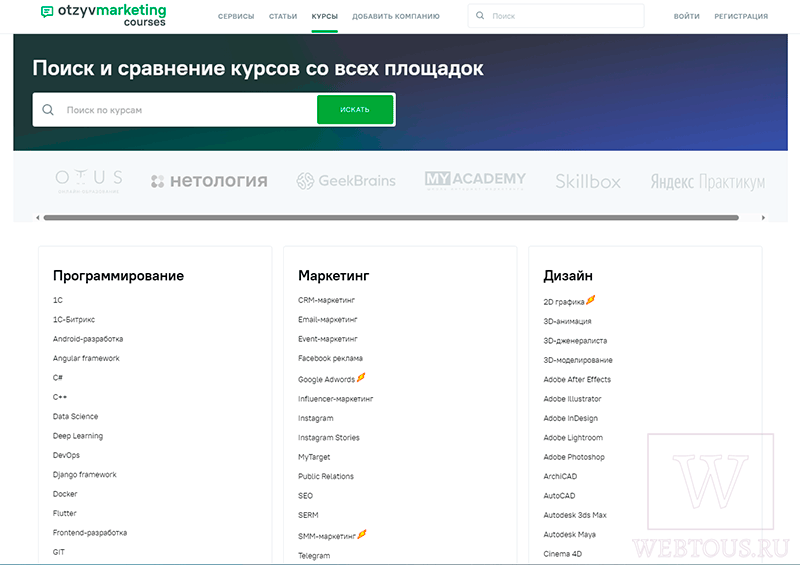Screen dimensions: 800x565
Task: Open the Сервисы menu item
Action: [236, 16]
